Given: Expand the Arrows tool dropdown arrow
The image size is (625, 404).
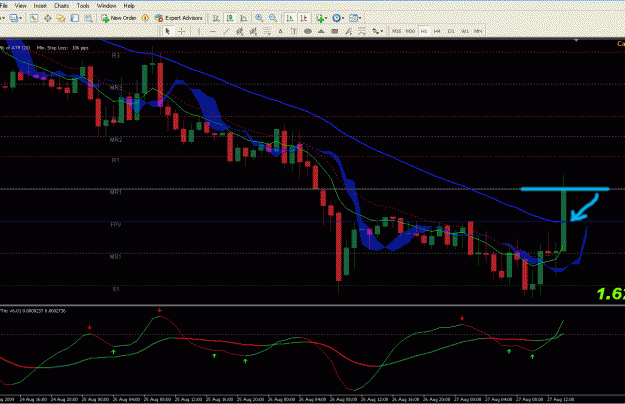Looking at the screenshot, I should click(382, 31).
